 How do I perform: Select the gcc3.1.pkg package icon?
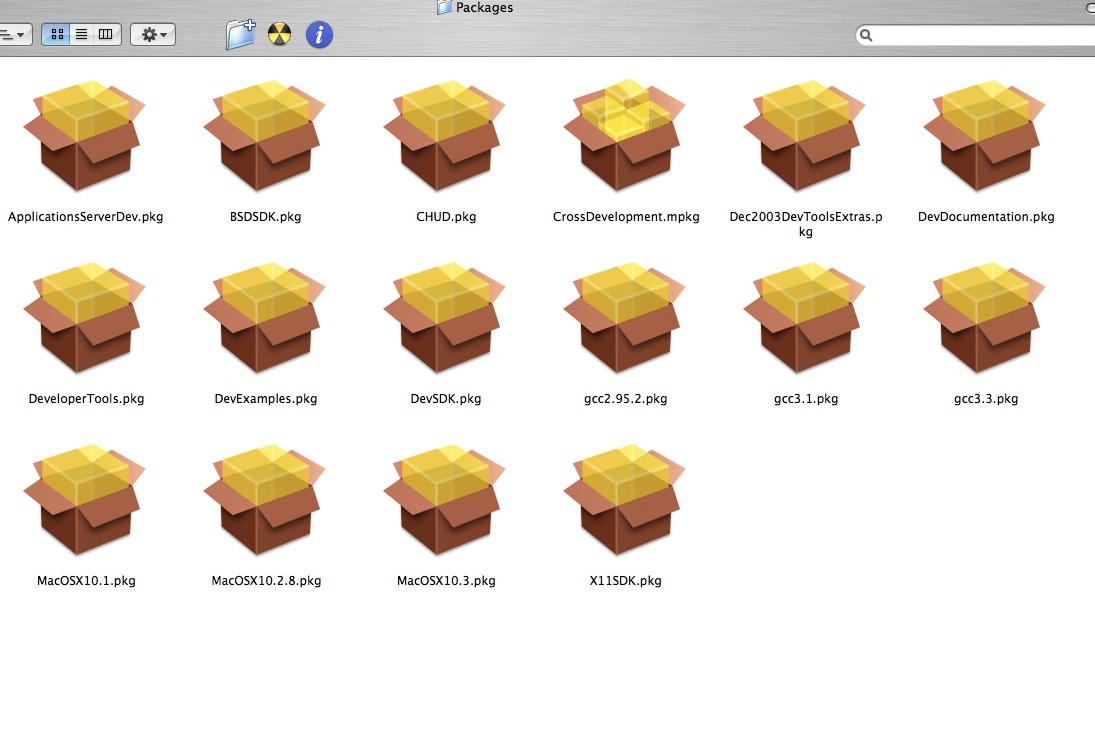click(x=805, y=318)
